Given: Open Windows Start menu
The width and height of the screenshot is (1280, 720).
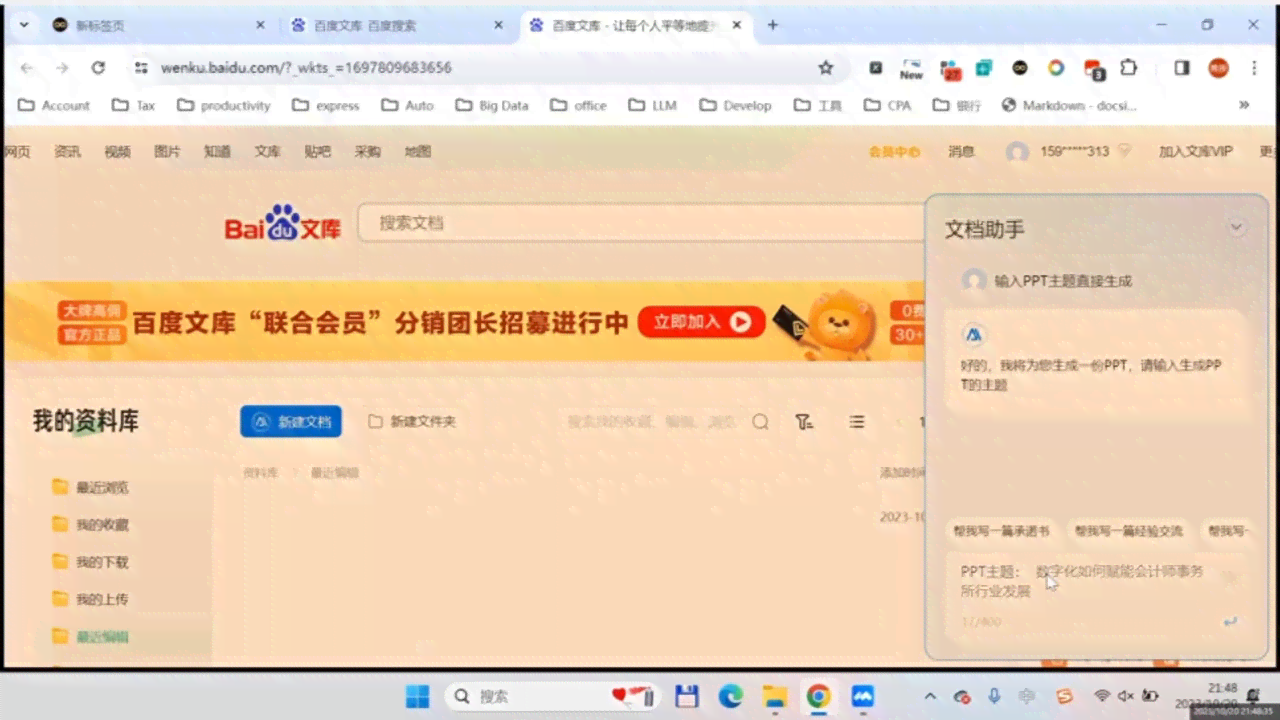Looking at the screenshot, I should pos(417,696).
